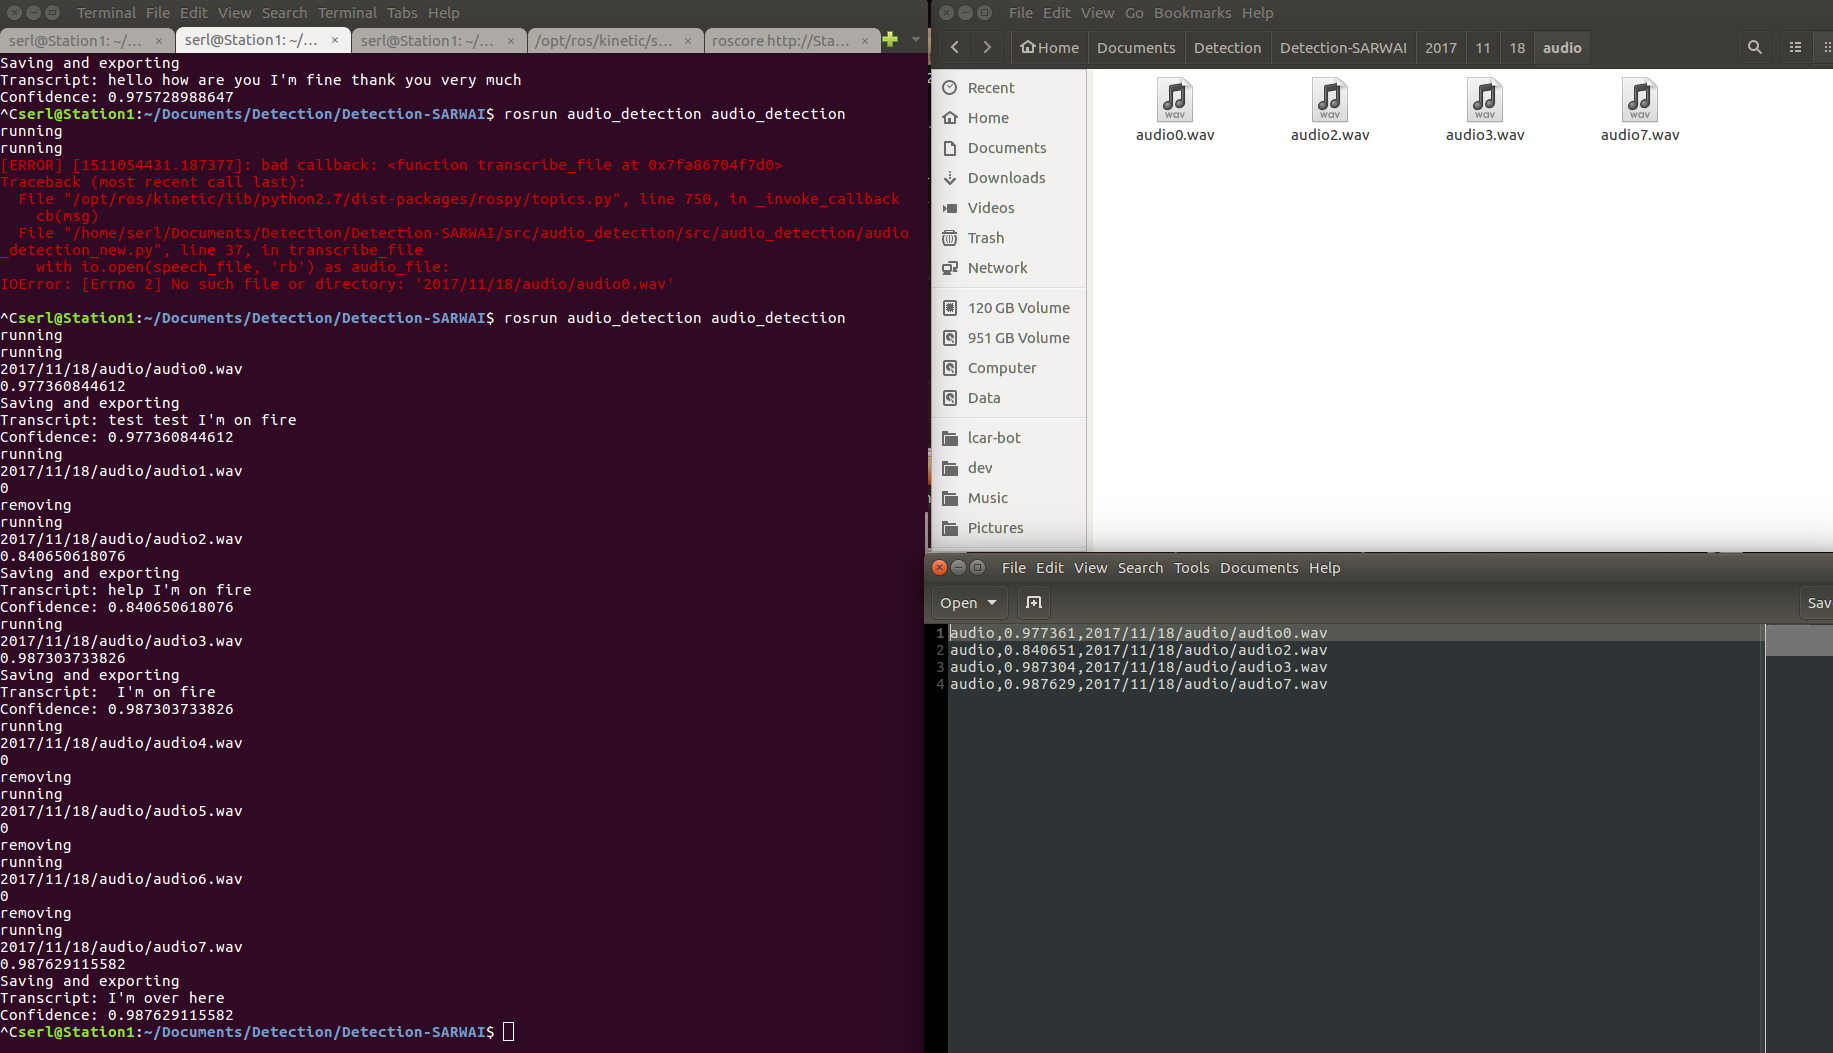Click Home breadcrumb in path bar
The height and width of the screenshot is (1053, 1833).
pos(1050,47)
